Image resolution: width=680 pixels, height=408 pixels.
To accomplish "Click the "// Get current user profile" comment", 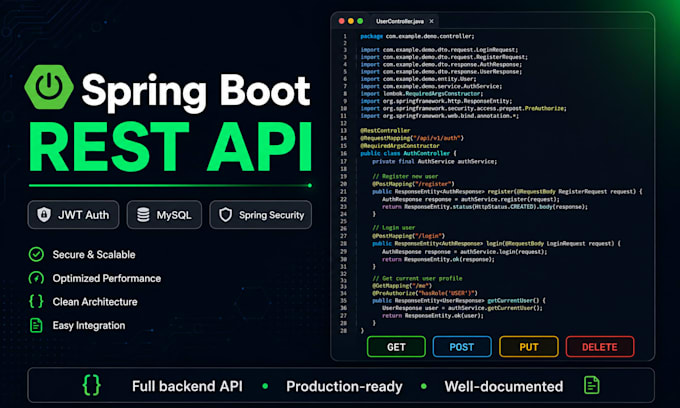I will (x=417, y=278).
